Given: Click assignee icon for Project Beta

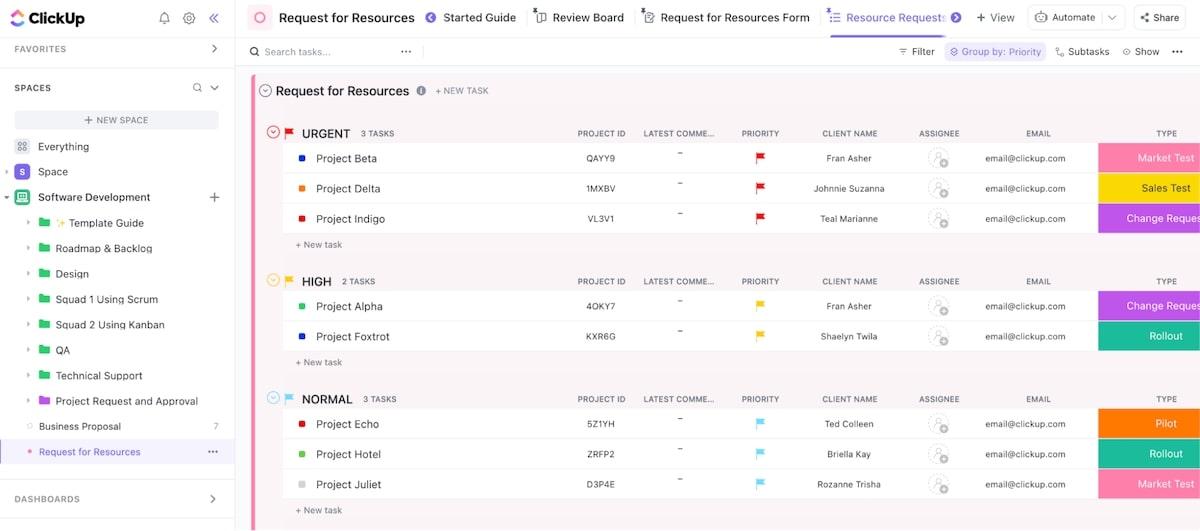Looking at the screenshot, I should 938,158.
